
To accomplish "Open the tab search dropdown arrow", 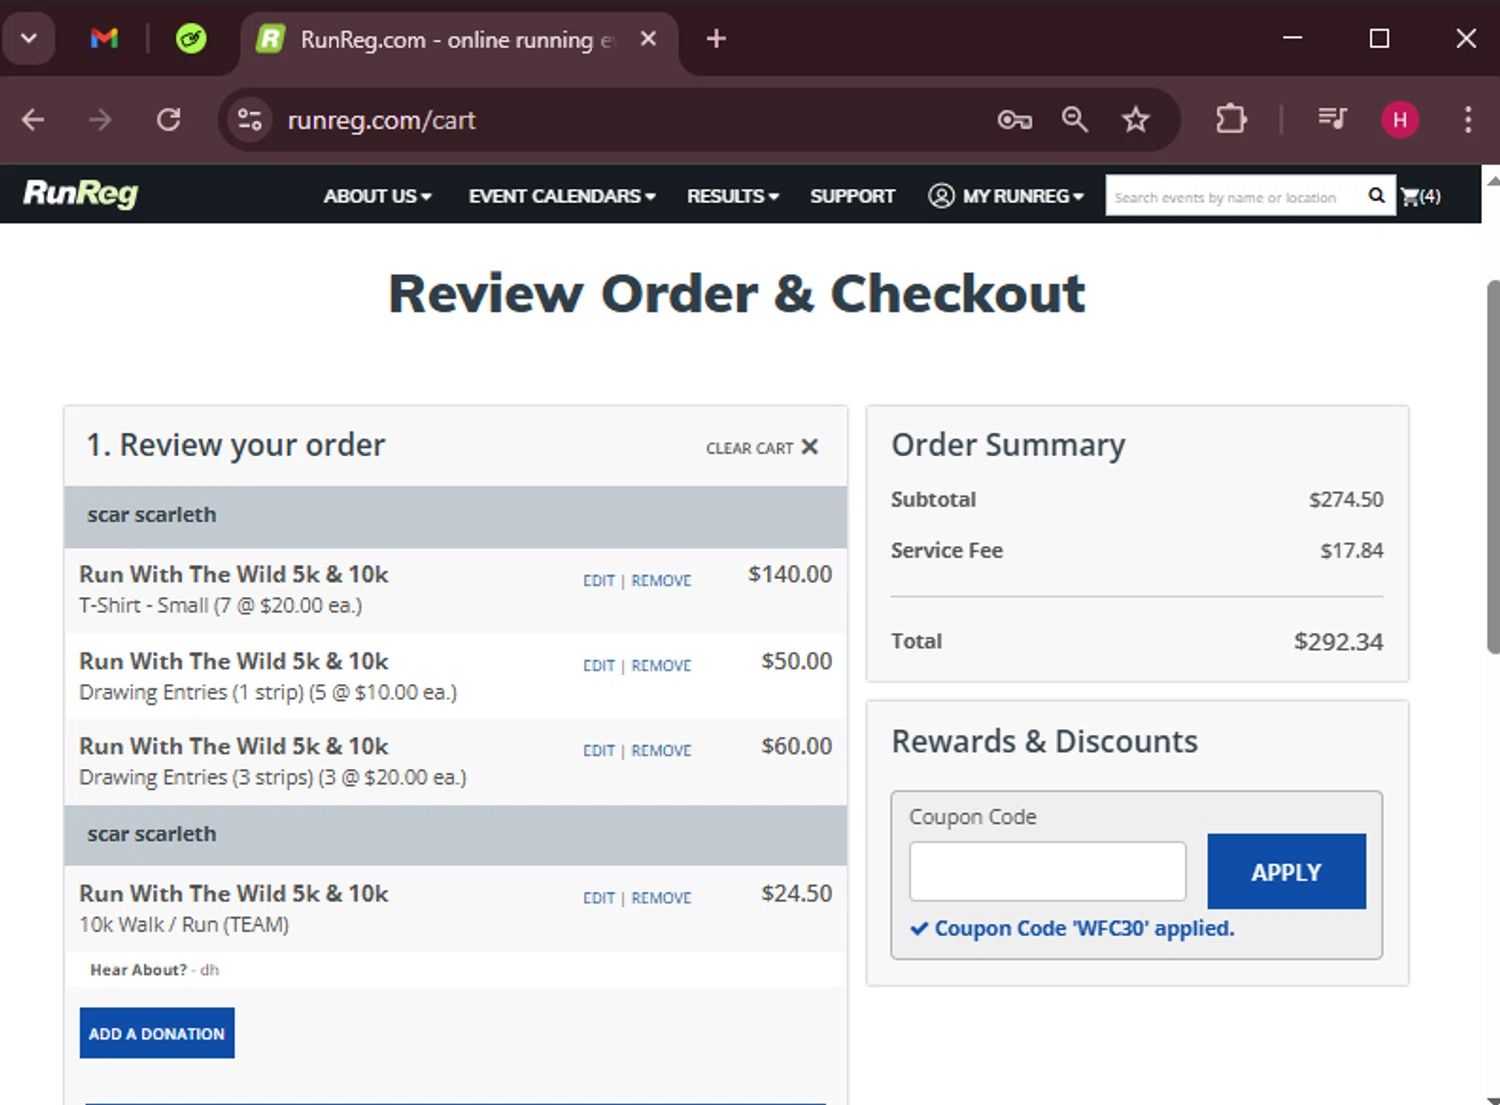I will point(28,39).
